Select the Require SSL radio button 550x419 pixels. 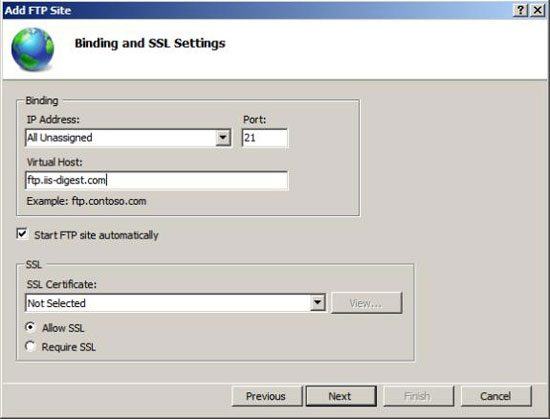tap(31, 346)
